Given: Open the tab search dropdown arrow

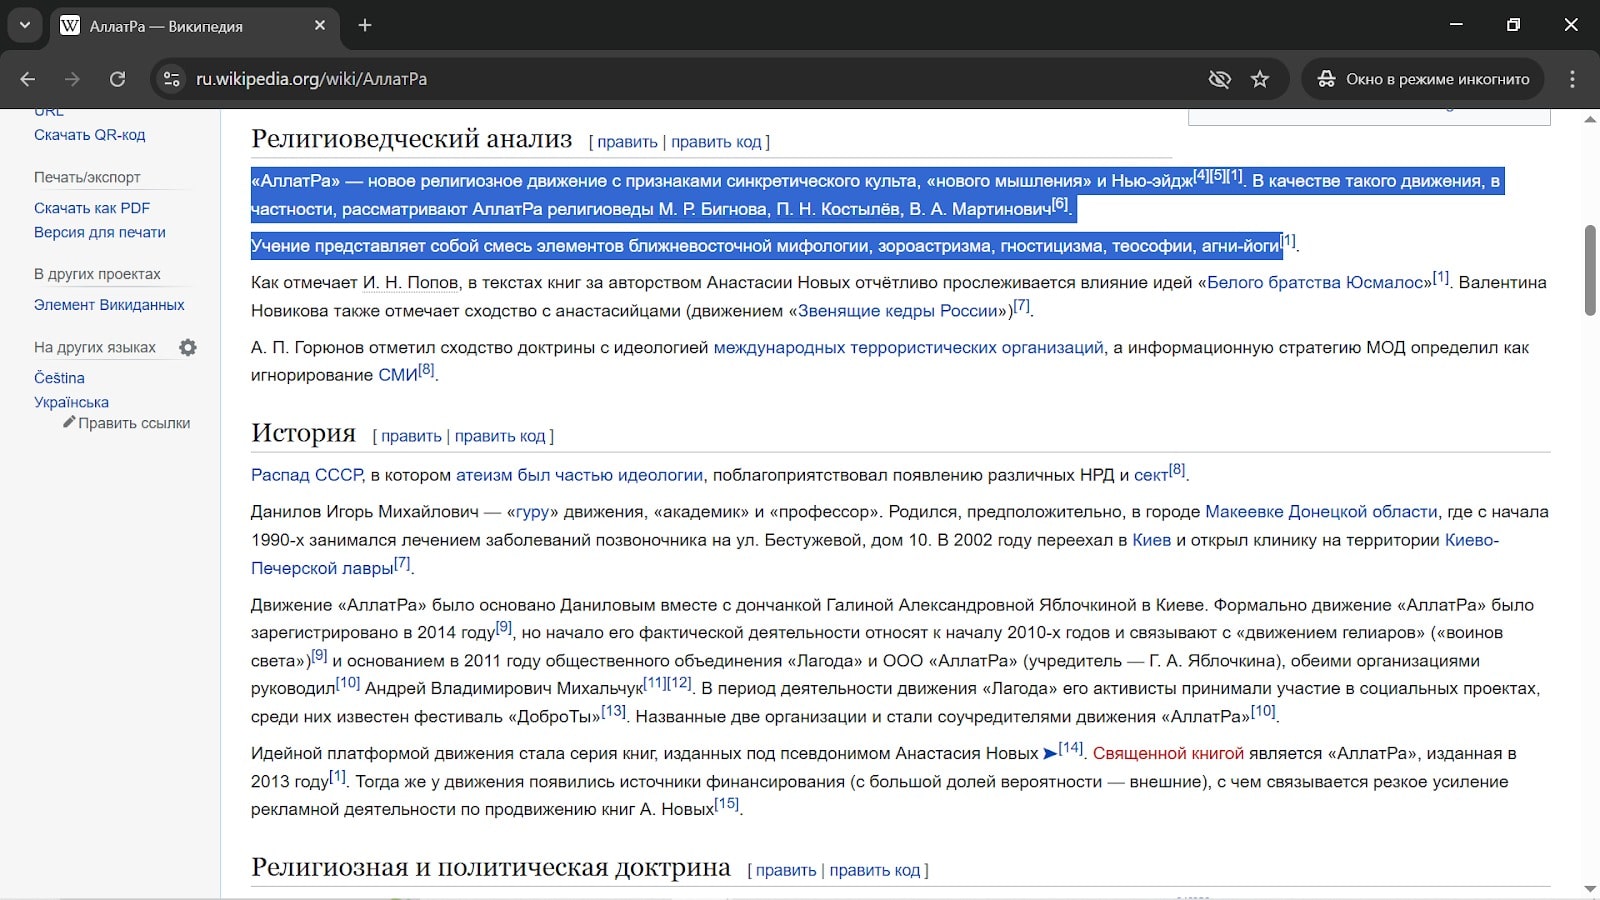Looking at the screenshot, I should [24, 25].
